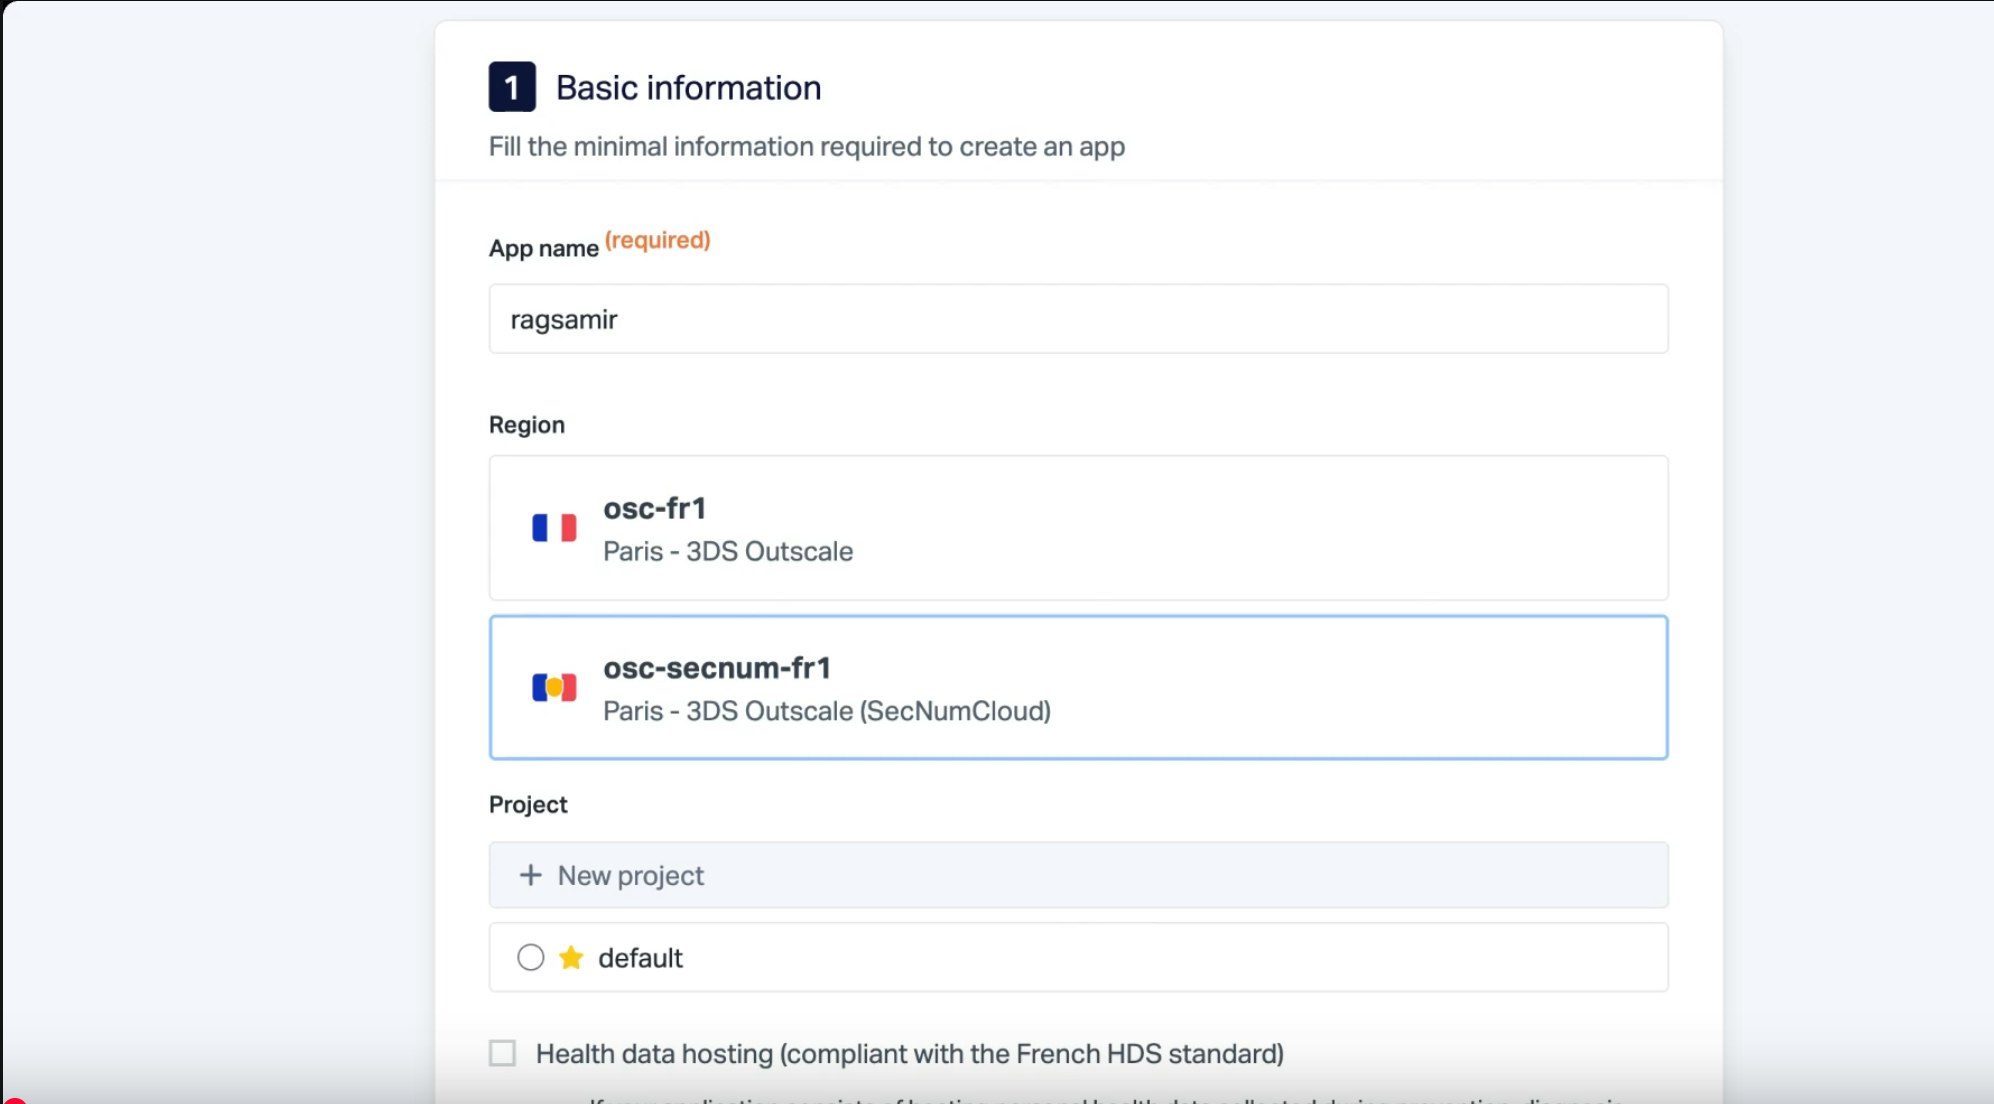Click the Region section label
Viewport: 1994px width, 1104px height.
(x=527, y=424)
